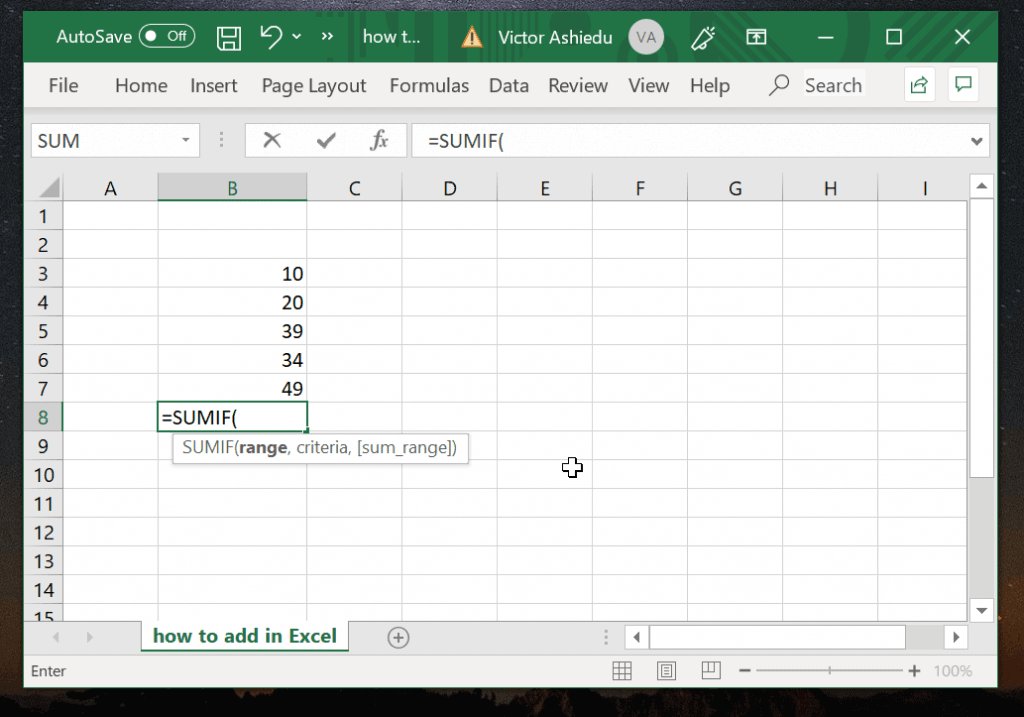Click cell containing 39
This screenshot has height=717, width=1024.
(x=232, y=331)
